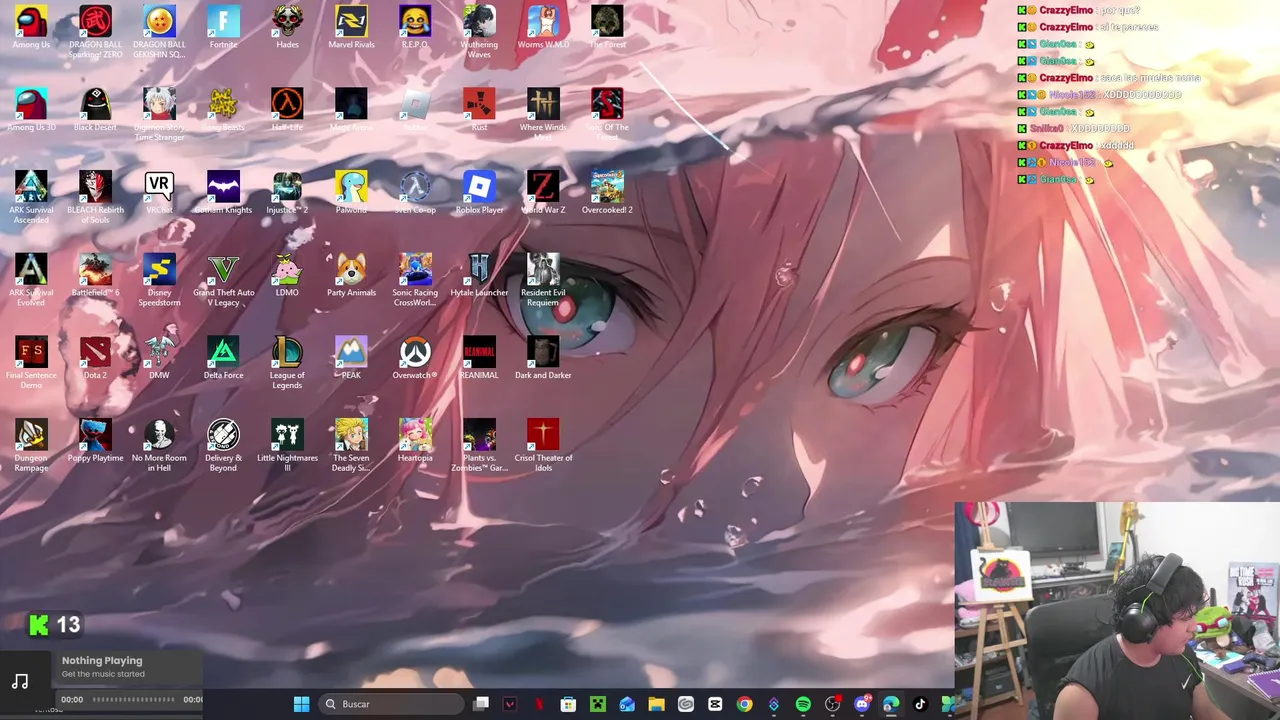Select the Worms W.M.D shortcut

tap(543, 28)
